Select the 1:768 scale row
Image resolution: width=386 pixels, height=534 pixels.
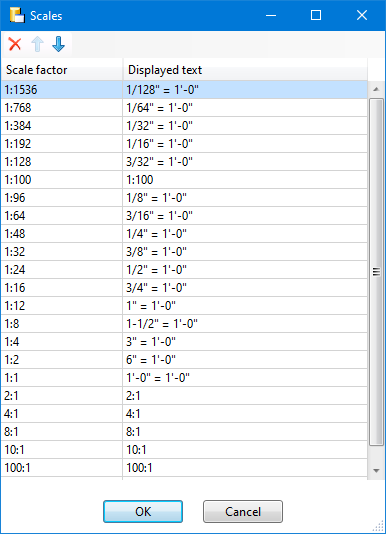(x=184, y=108)
